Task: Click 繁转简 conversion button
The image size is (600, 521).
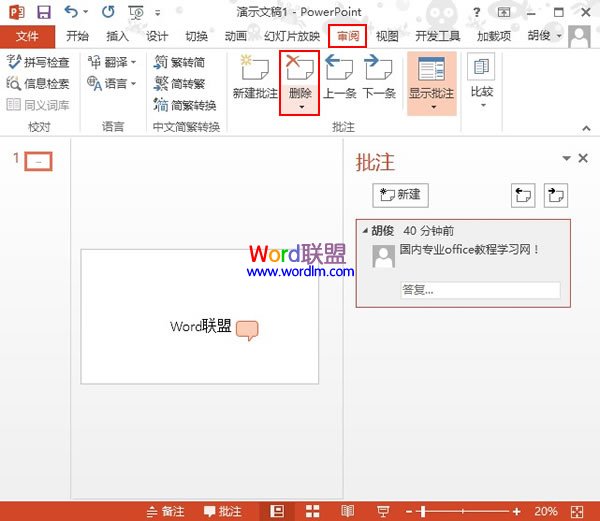Action: pyautogui.click(x=179, y=62)
